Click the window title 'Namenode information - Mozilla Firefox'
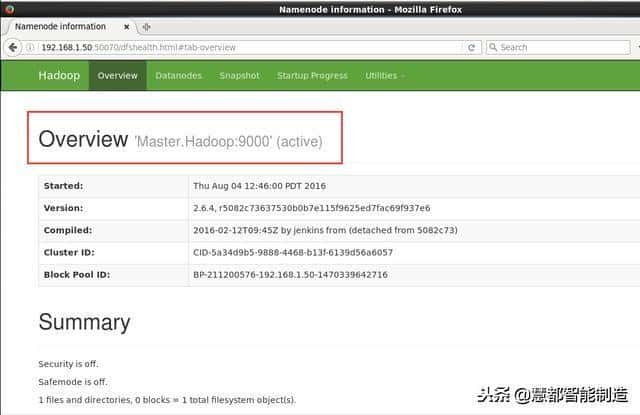Screen dimensions: 640x415 [370, 9]
